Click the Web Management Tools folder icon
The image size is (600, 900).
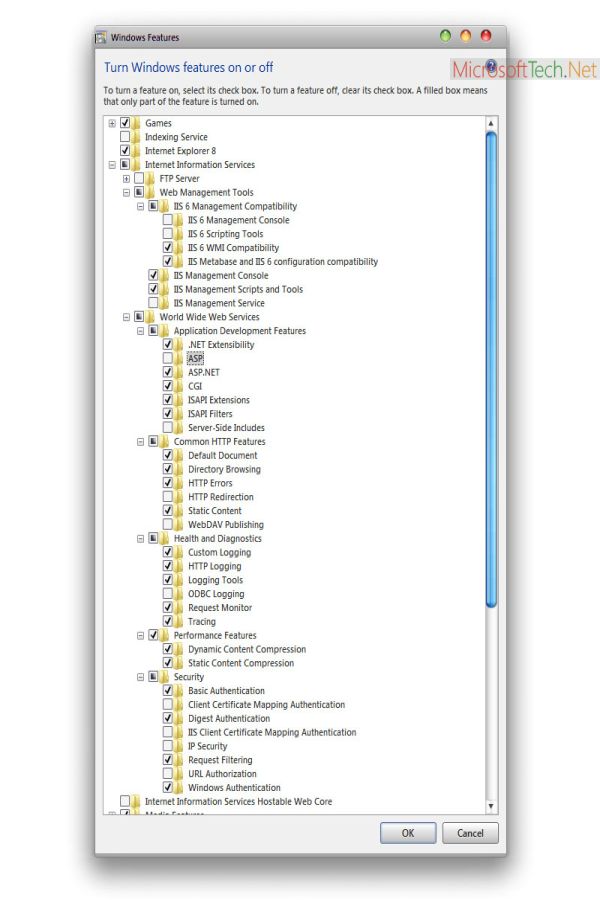(150, 192)
